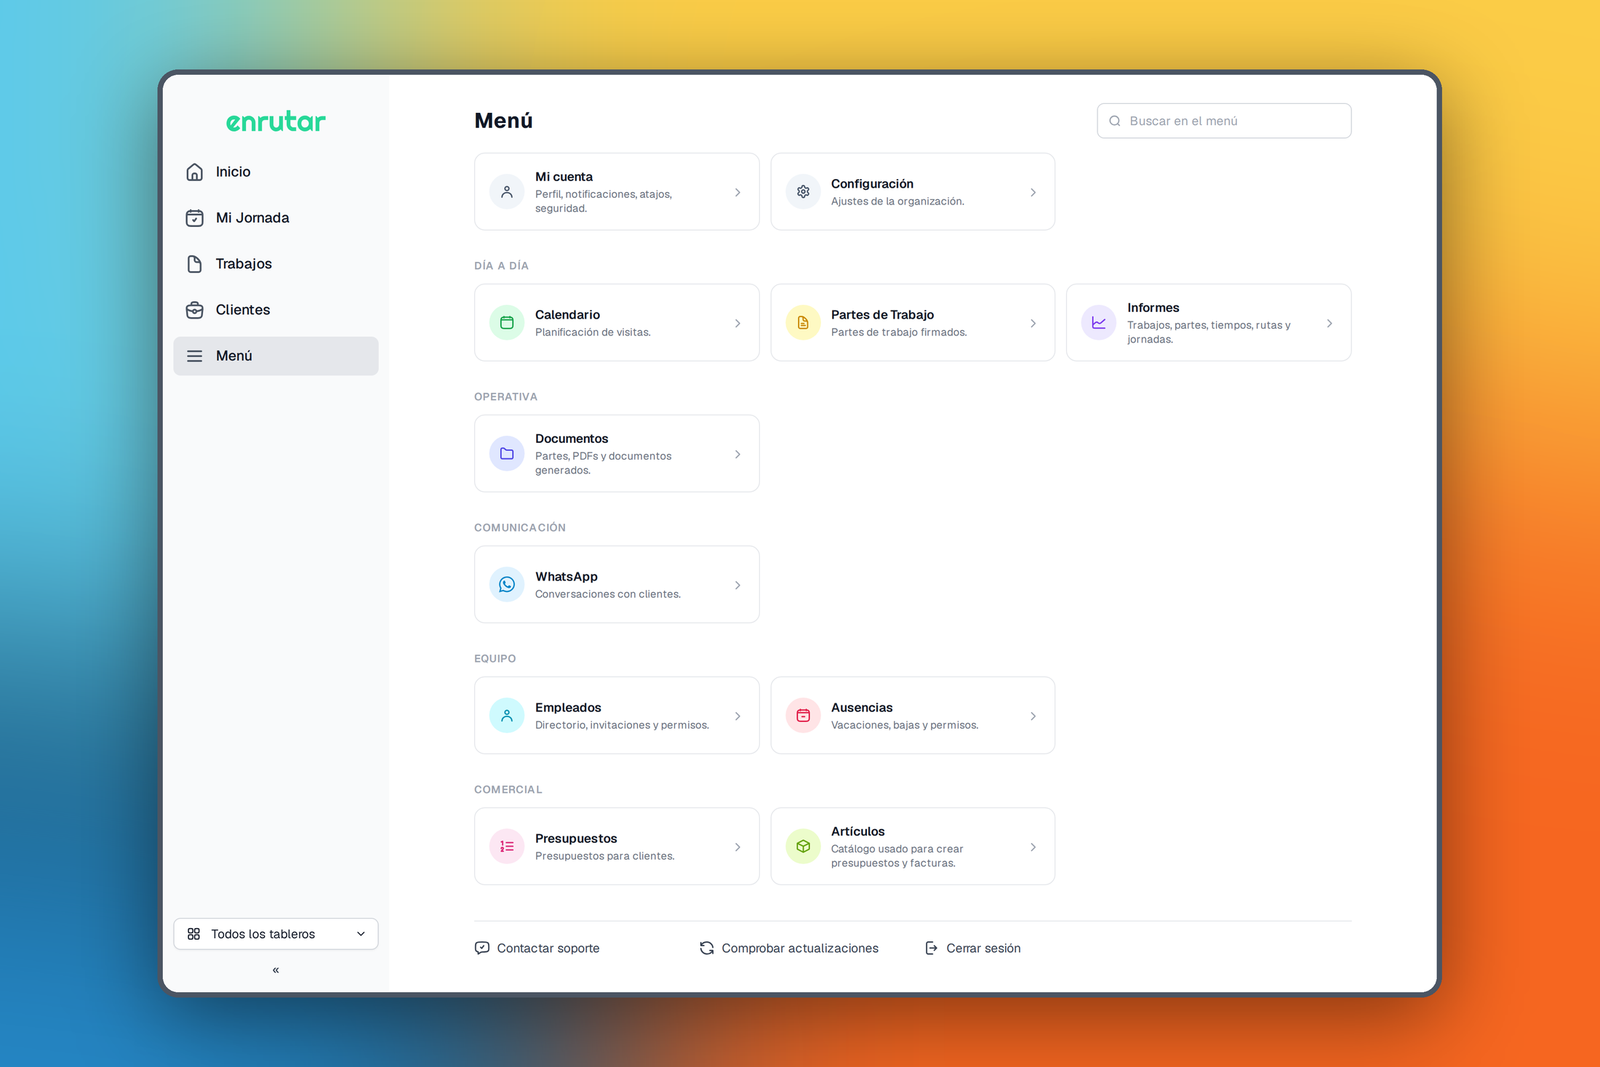Viewport: 1600px width, 1067px height.
Task: Open the Clientes sidebar entry
Action: pyautogui.click(x=276, y=310)
